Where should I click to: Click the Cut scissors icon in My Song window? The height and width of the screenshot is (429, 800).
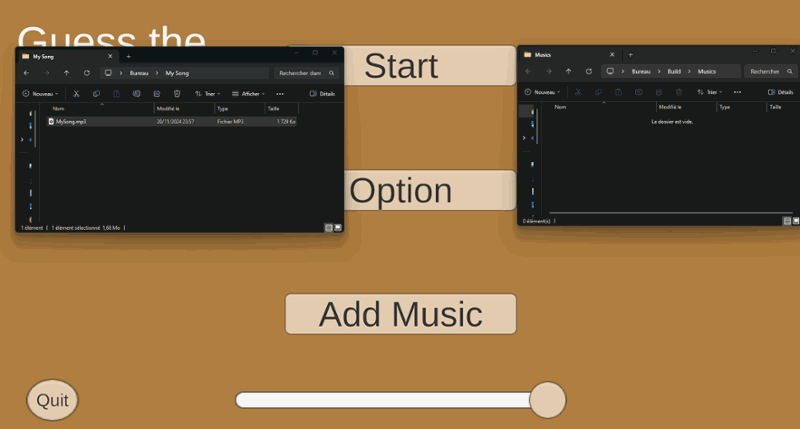[x=76, y=94]
